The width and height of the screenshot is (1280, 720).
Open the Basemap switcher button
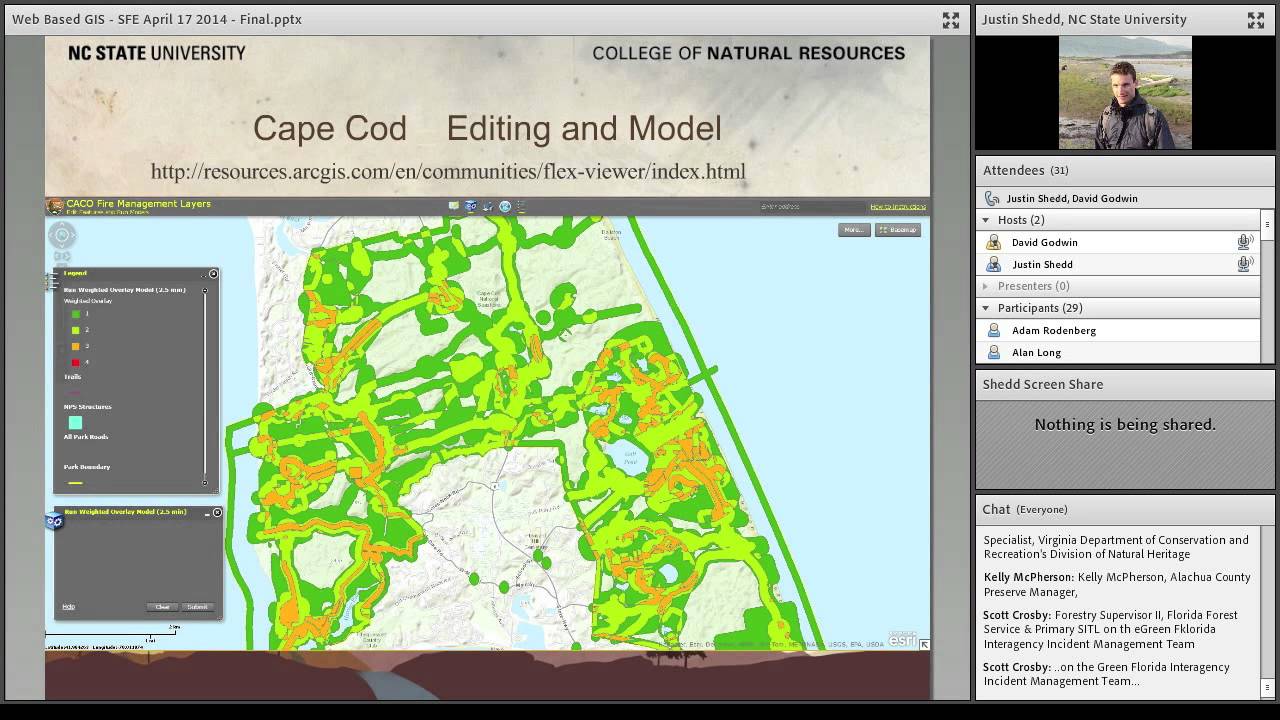click(x=897, y=230)
